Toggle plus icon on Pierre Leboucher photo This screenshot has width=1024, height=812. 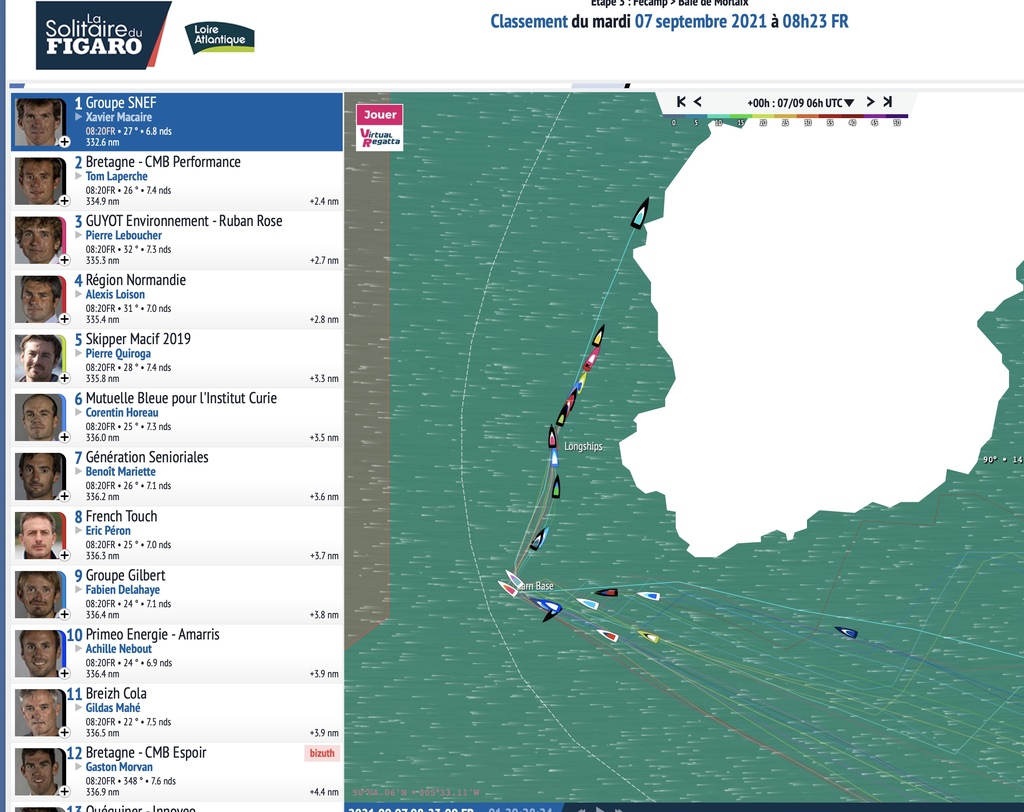click(64, 260)
